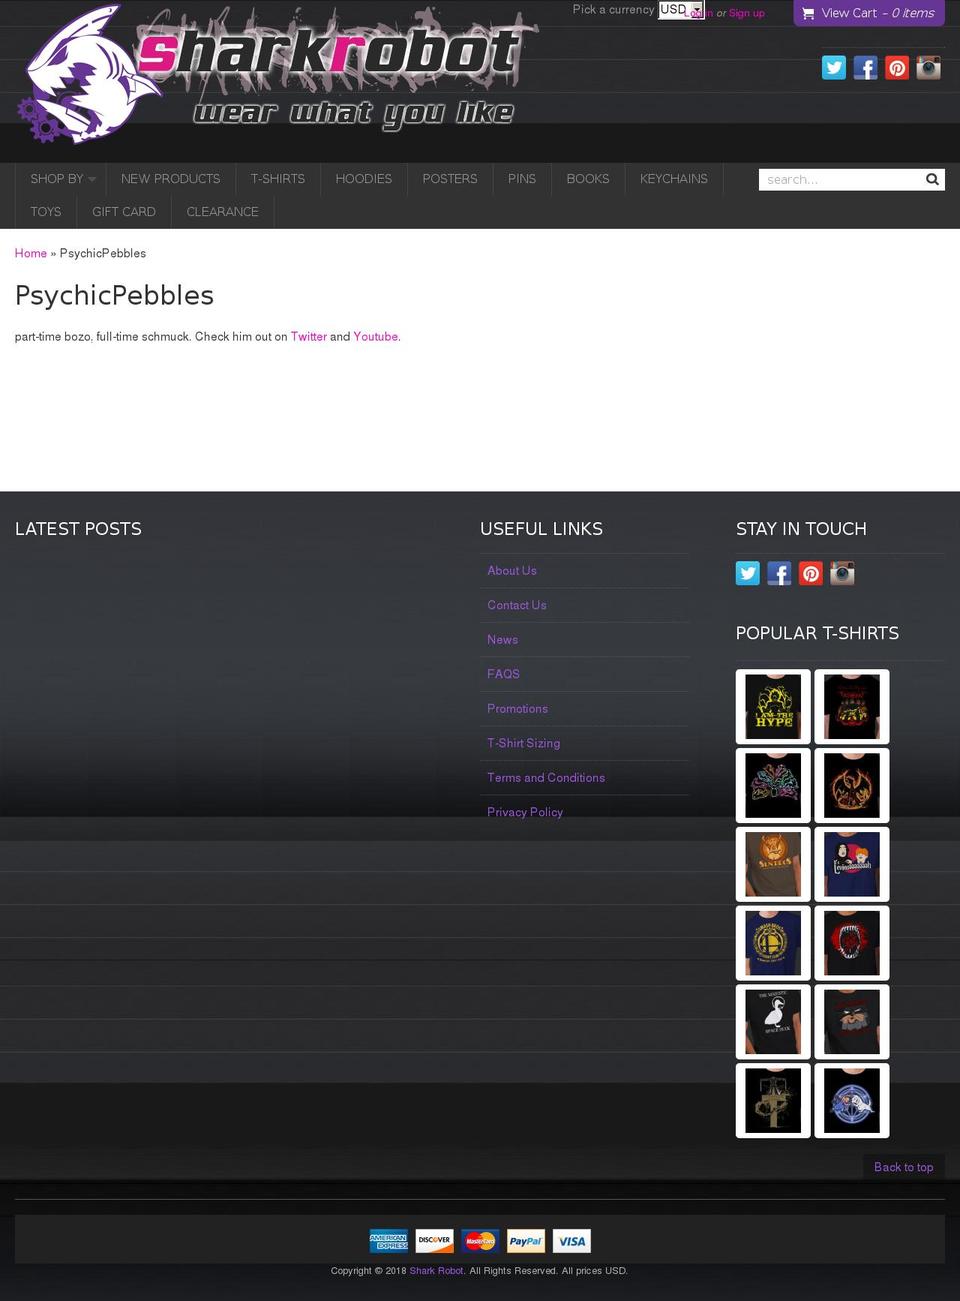Image resolution: width=960 pixels, height=1301 pixels.
Task: Open the T-Shirt Sizing link
Action: click(524, 743)
